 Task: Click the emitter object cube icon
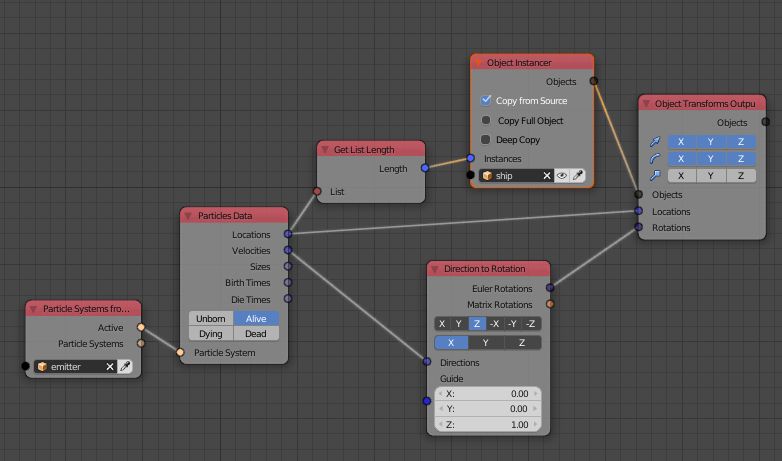42,367
